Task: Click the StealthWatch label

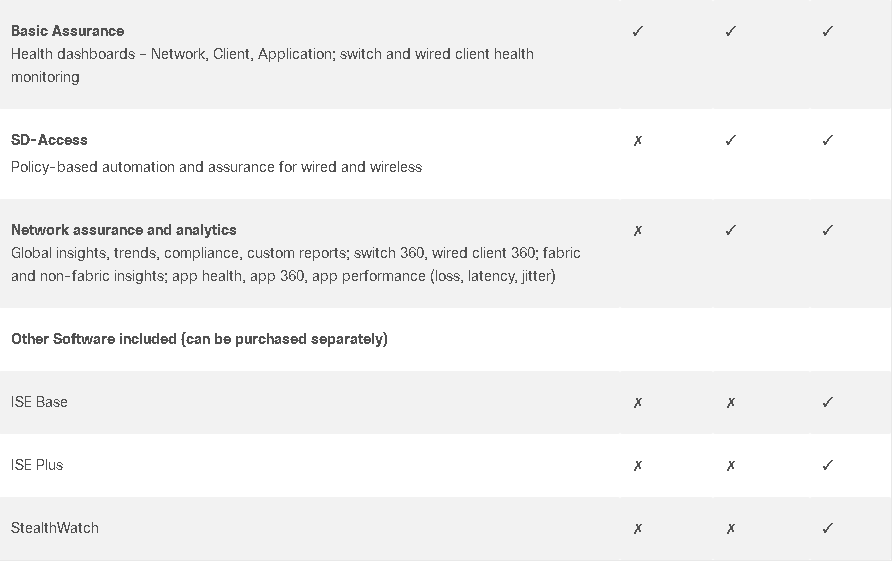Action: (55, 528)
